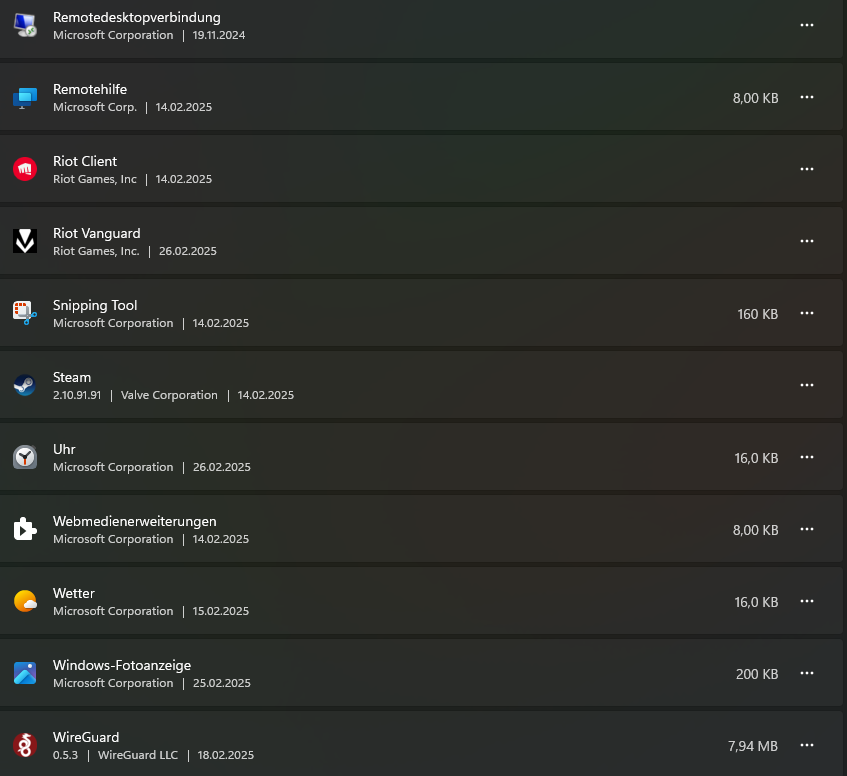Click the red Riot Client icon
This screenshot has height=776, width=847.
point(25,169)
